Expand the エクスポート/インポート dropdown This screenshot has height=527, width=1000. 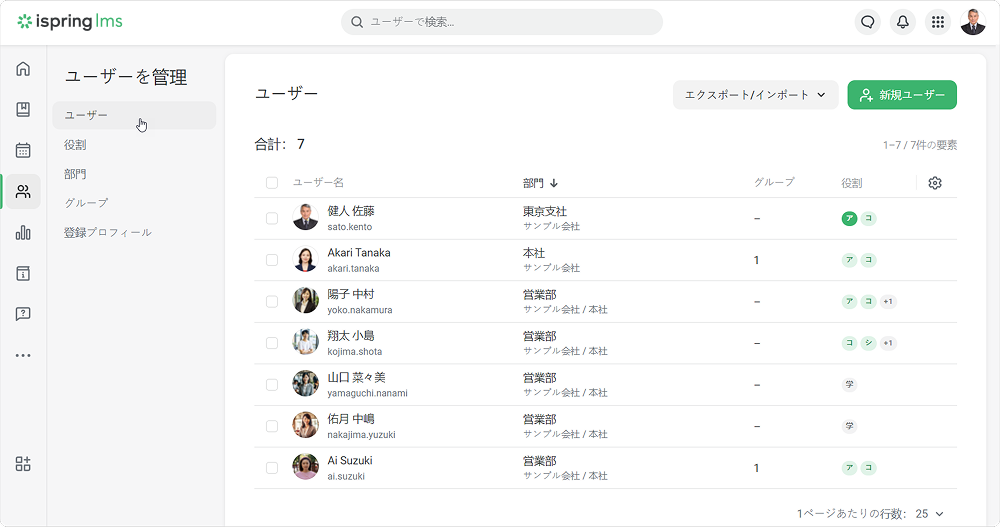tap(755, 95)
